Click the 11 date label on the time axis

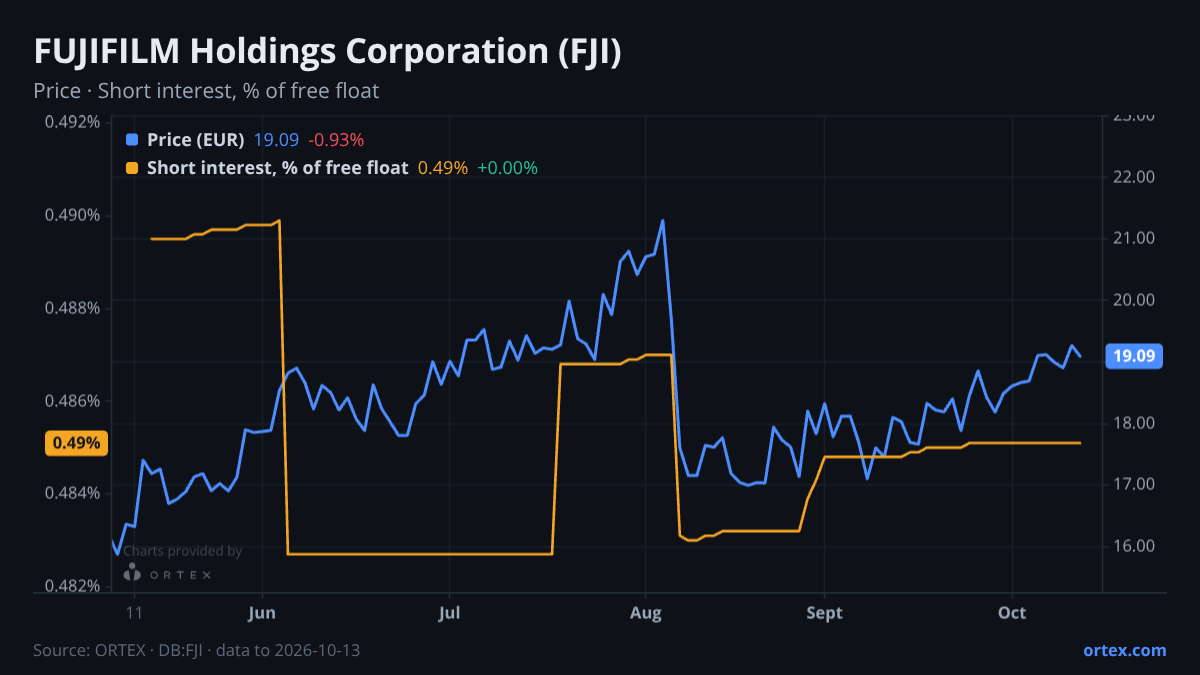point(136,613)
